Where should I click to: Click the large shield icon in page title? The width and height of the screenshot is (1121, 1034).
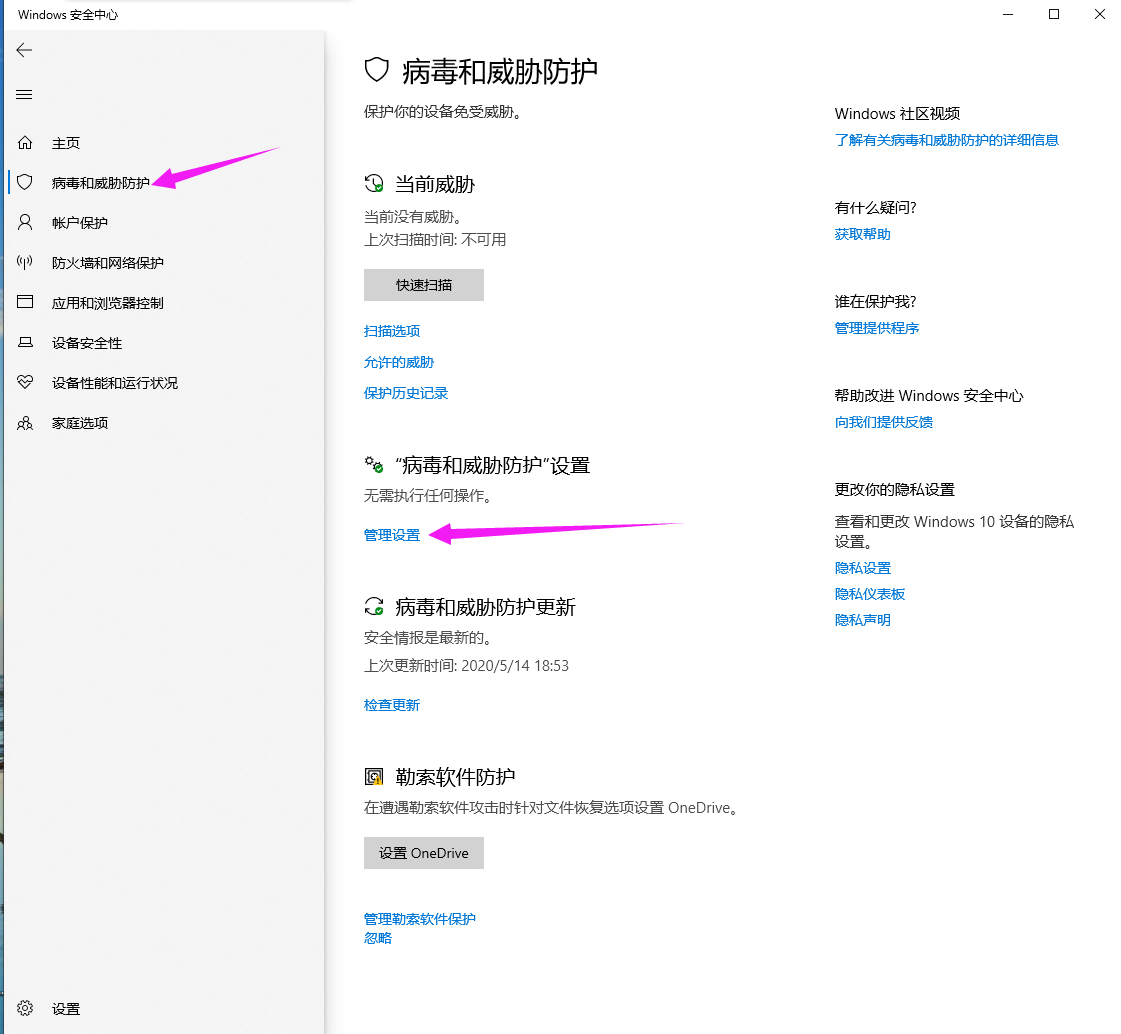(x=377, y=70)
